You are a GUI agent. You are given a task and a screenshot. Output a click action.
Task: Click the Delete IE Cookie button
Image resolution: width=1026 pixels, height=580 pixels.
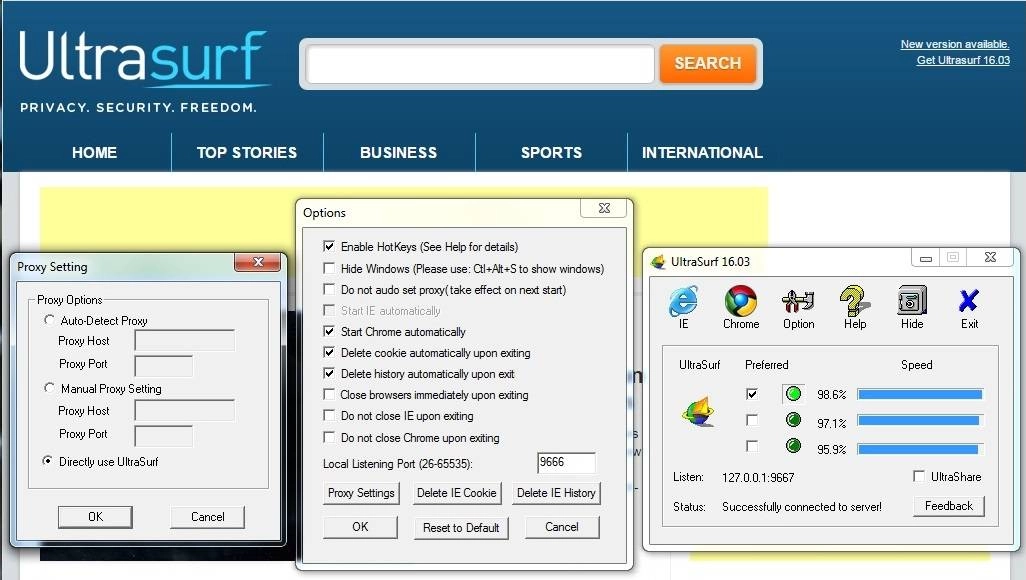457,493
